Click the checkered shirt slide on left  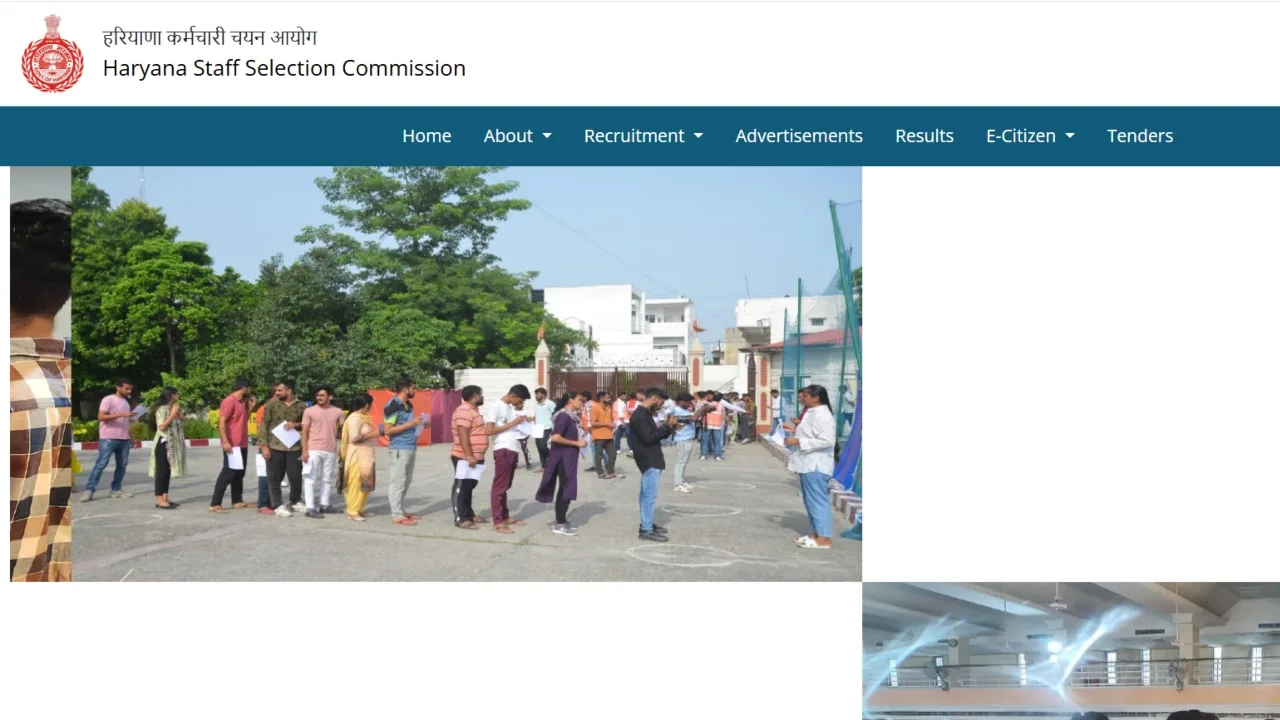[x=40, y=374]
